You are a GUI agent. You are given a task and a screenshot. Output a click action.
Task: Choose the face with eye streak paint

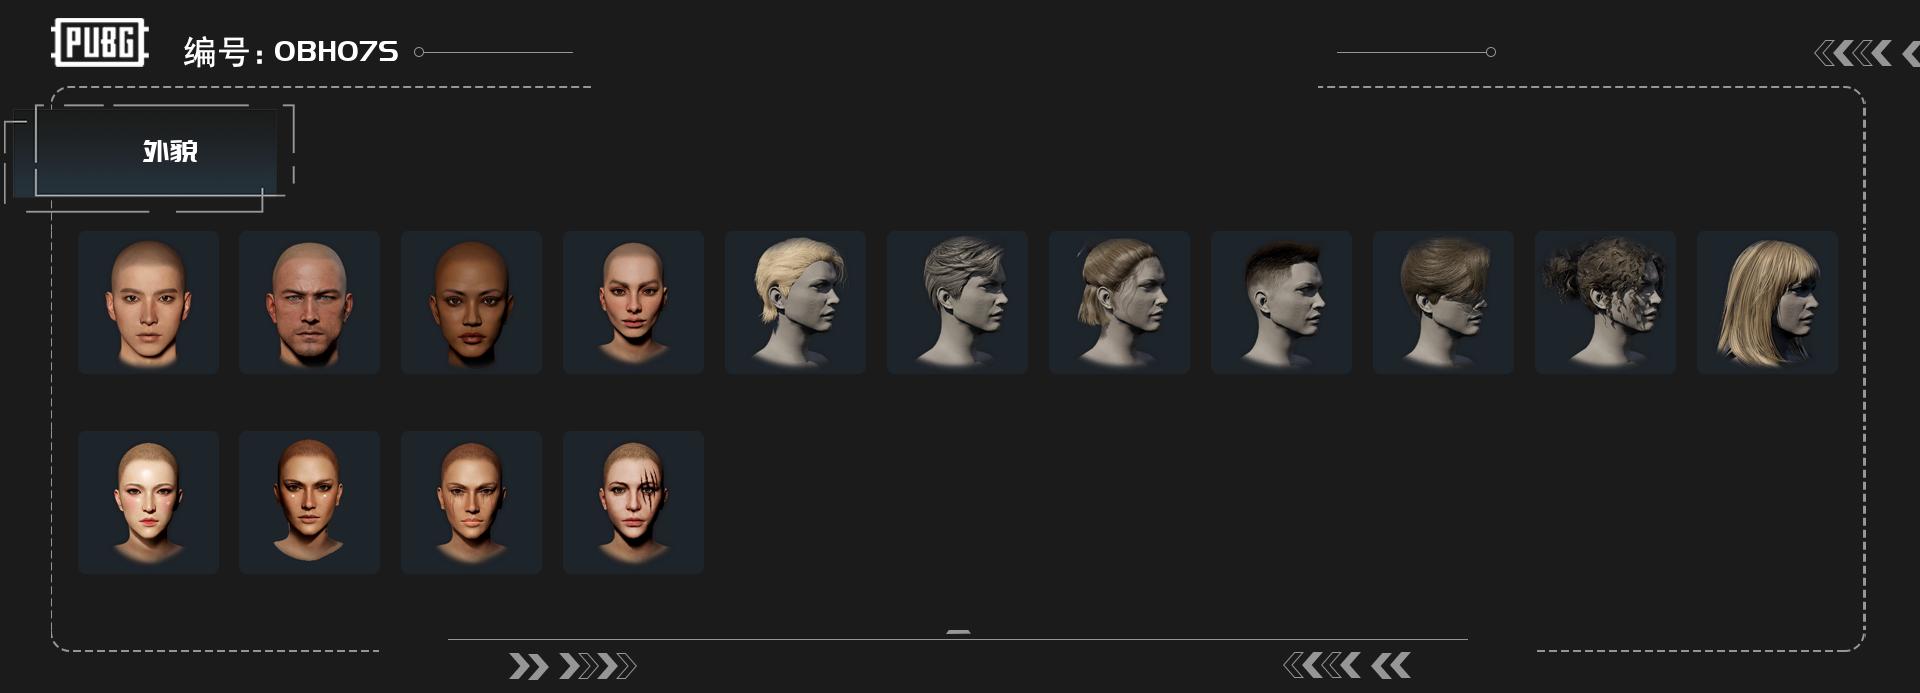pyautogui.click(x=471, y=502)
